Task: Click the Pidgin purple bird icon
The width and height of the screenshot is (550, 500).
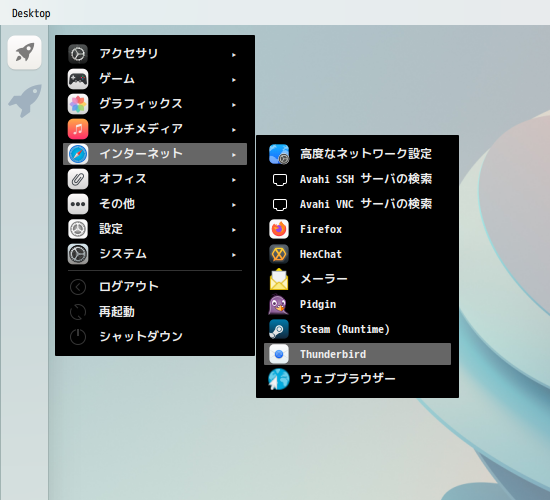Action: tap(279, 304)
